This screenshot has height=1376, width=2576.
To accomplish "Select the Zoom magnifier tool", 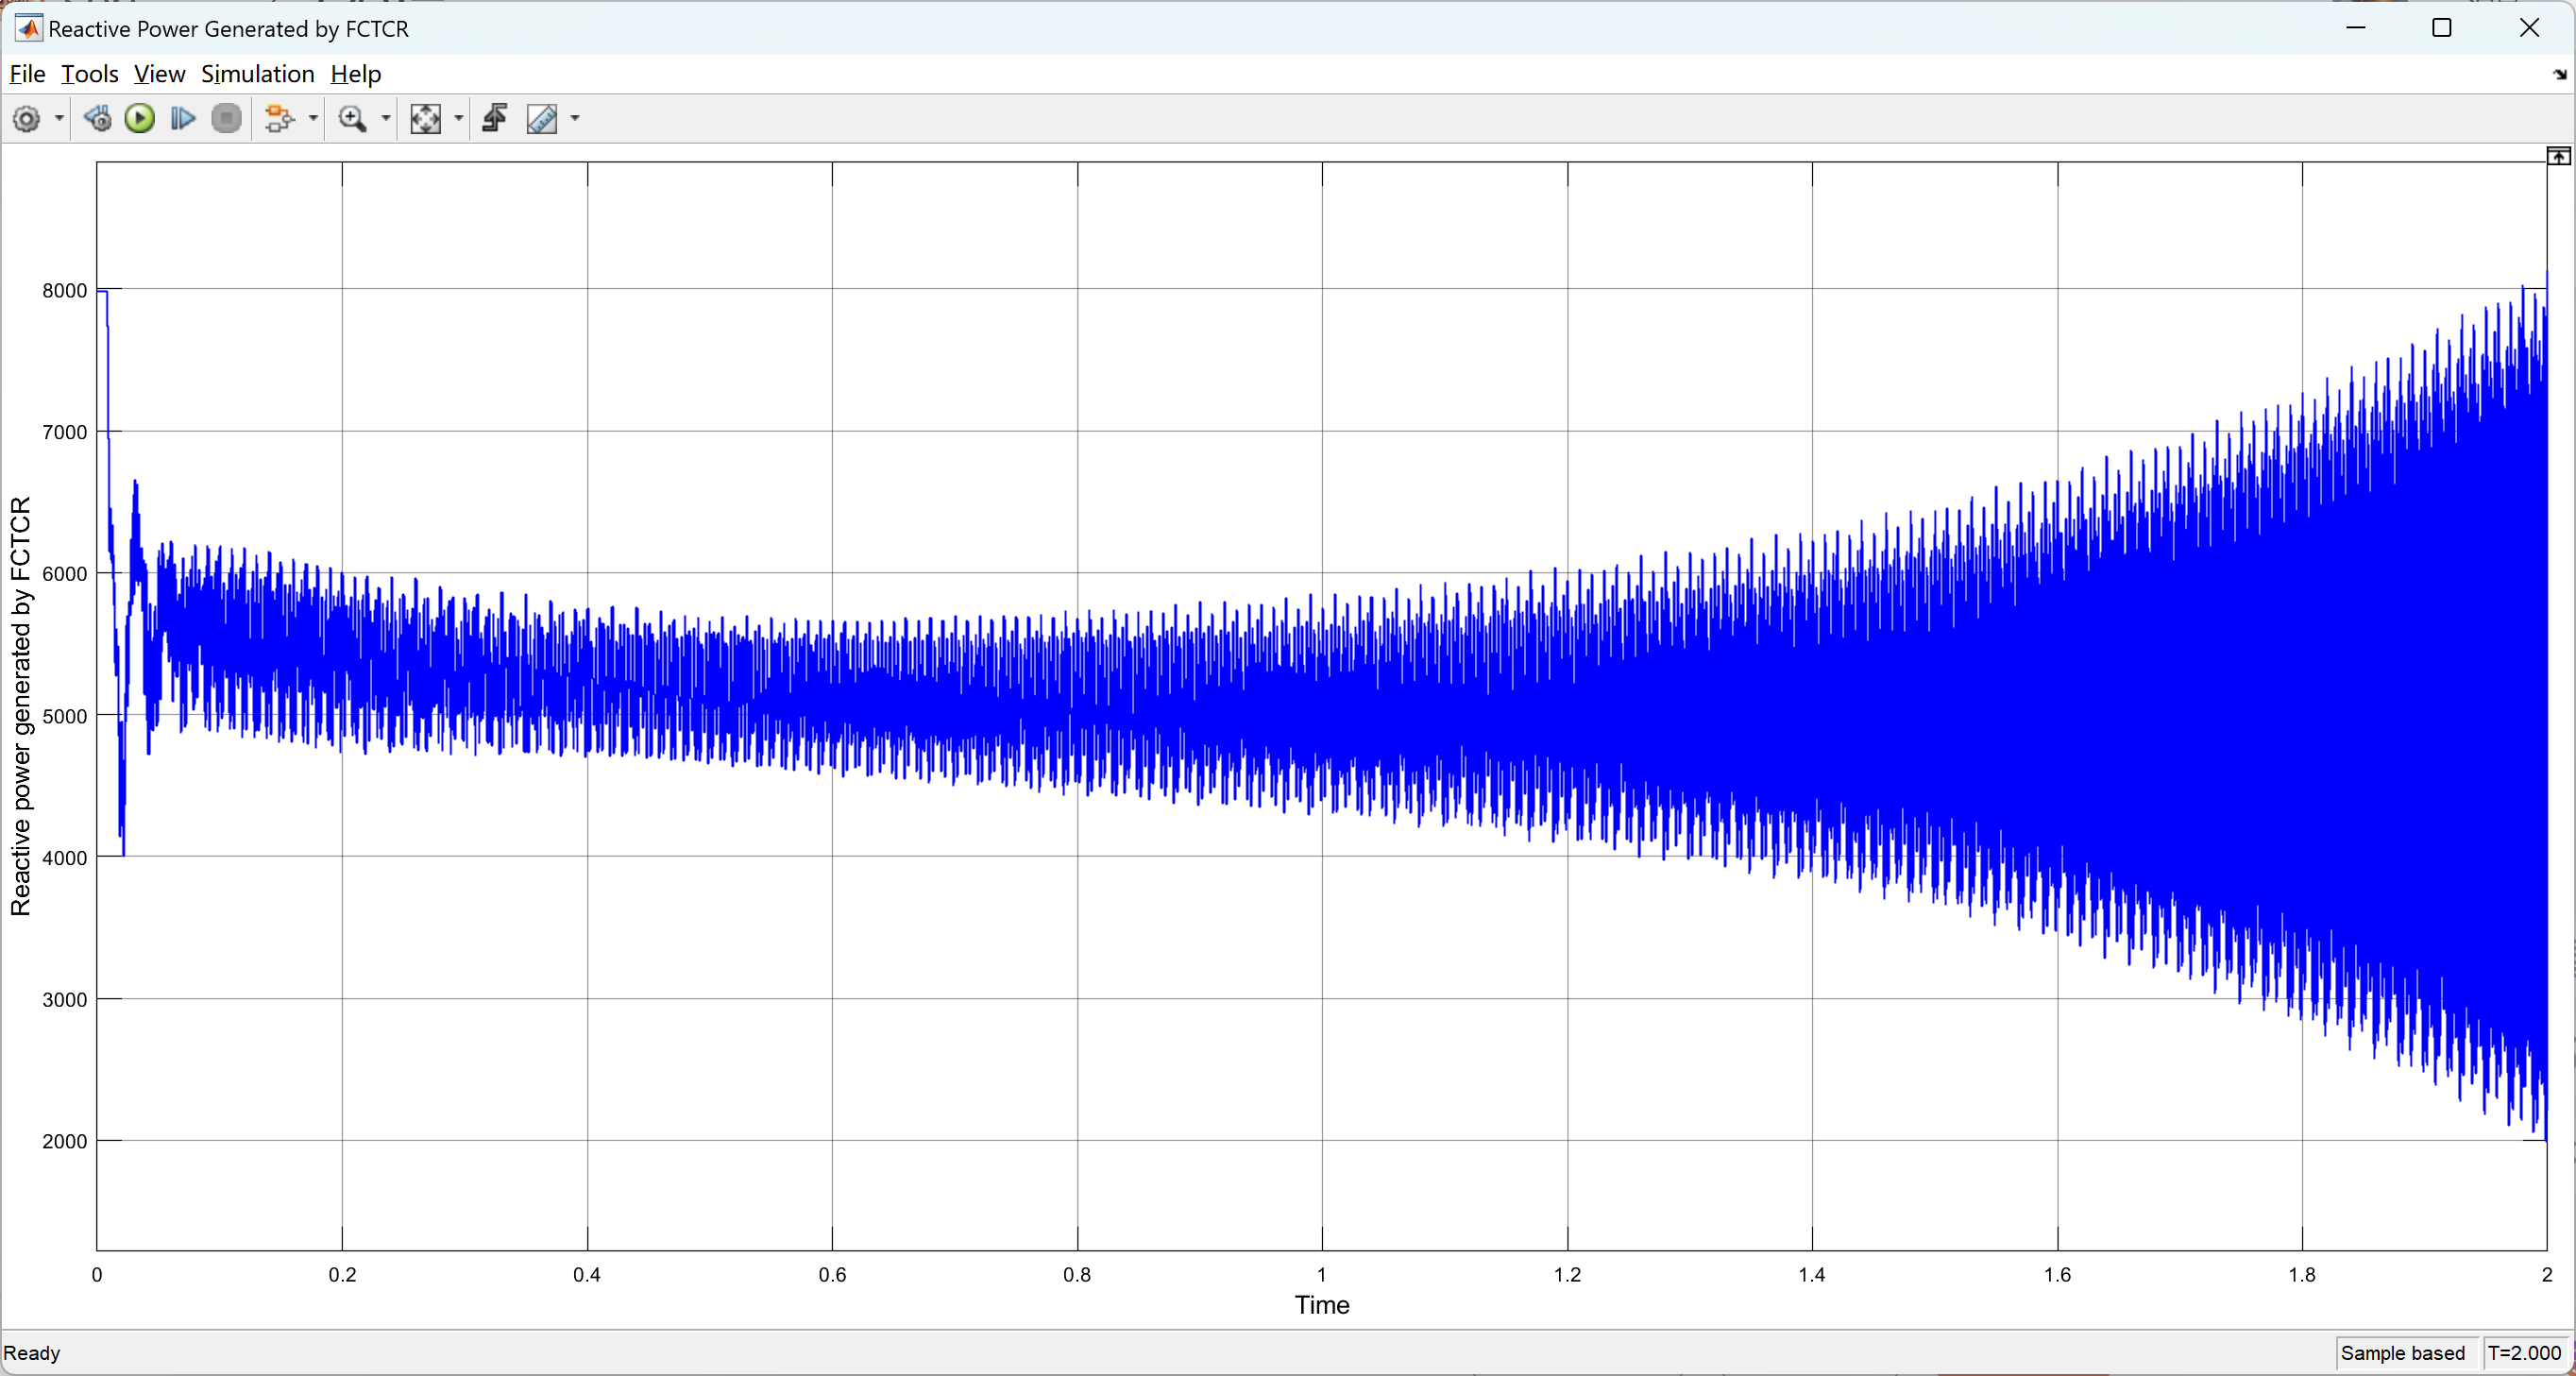I will tap(352, 119).
